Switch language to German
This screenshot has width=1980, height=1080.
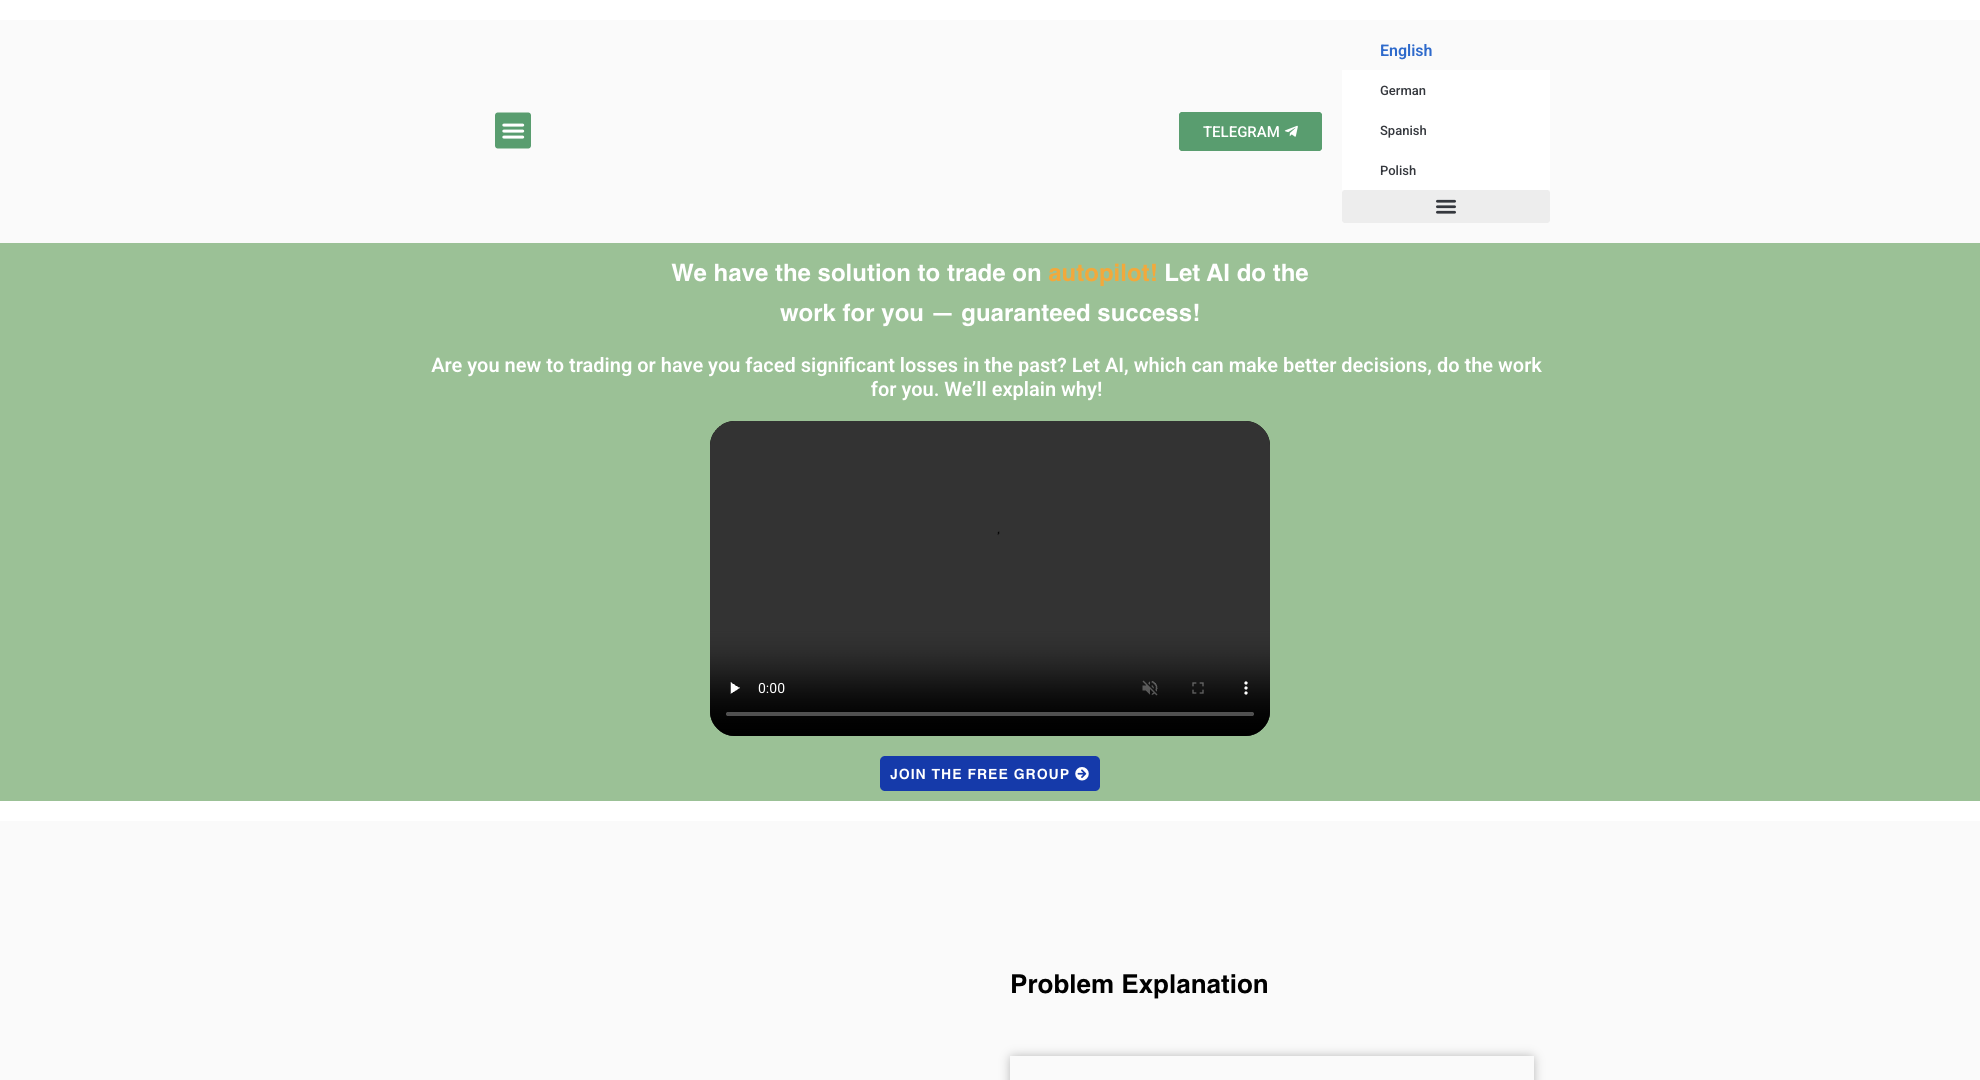tap(1402, 90)
